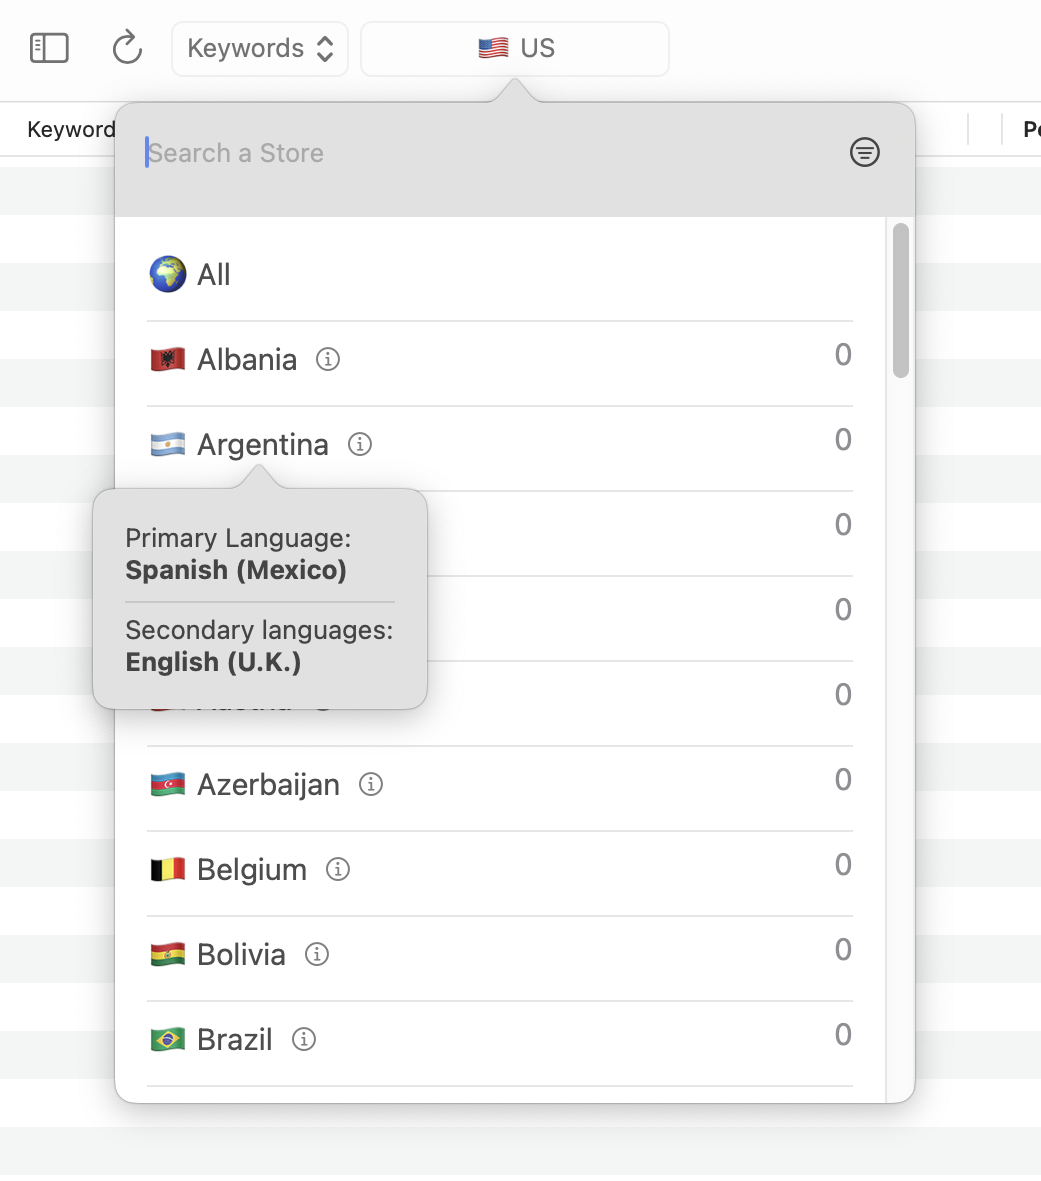Click the Argentina info icon
Screen dimensions: 1041x1181
pyautogui.click(x=360, y=444)
